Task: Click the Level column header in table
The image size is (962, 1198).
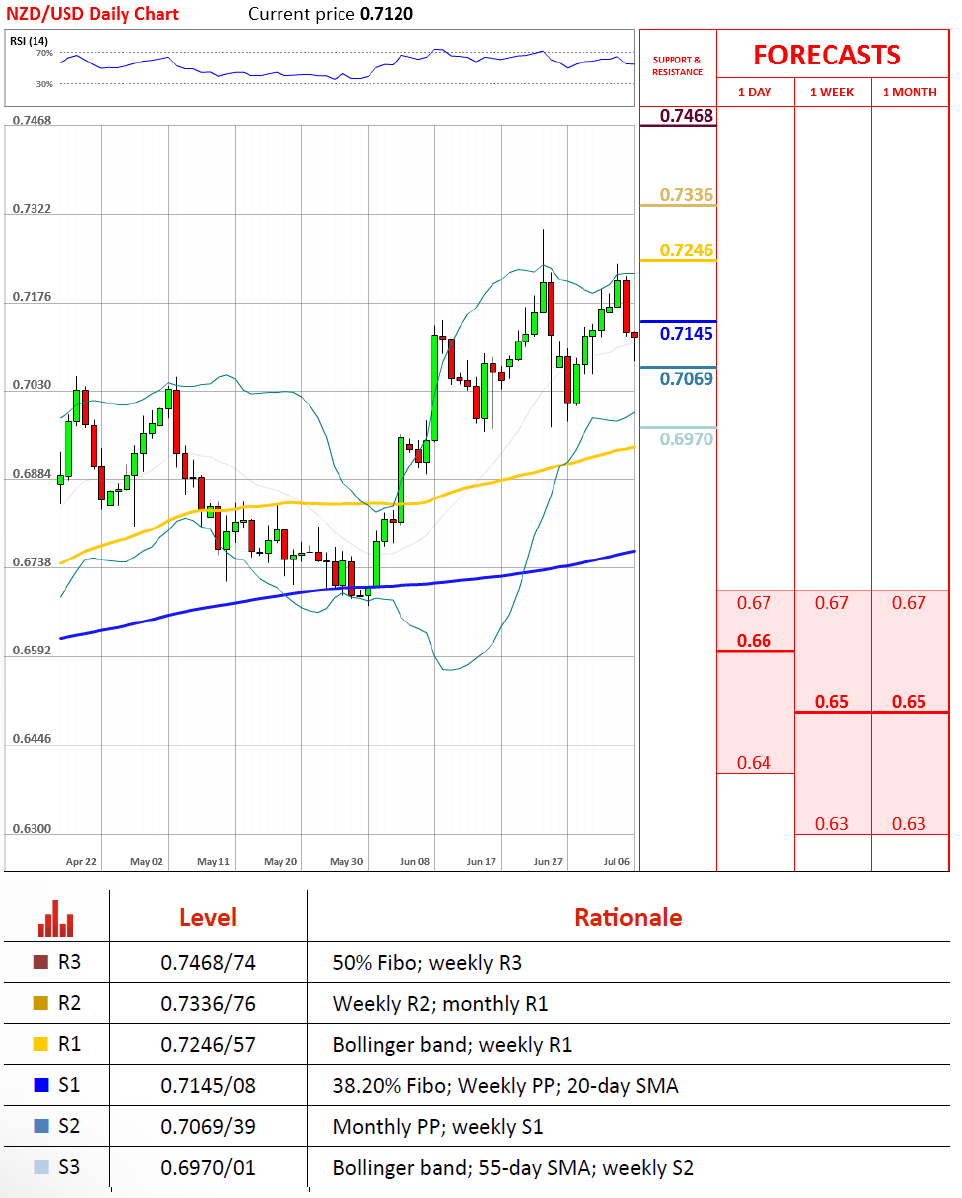Action: point(207,917)
